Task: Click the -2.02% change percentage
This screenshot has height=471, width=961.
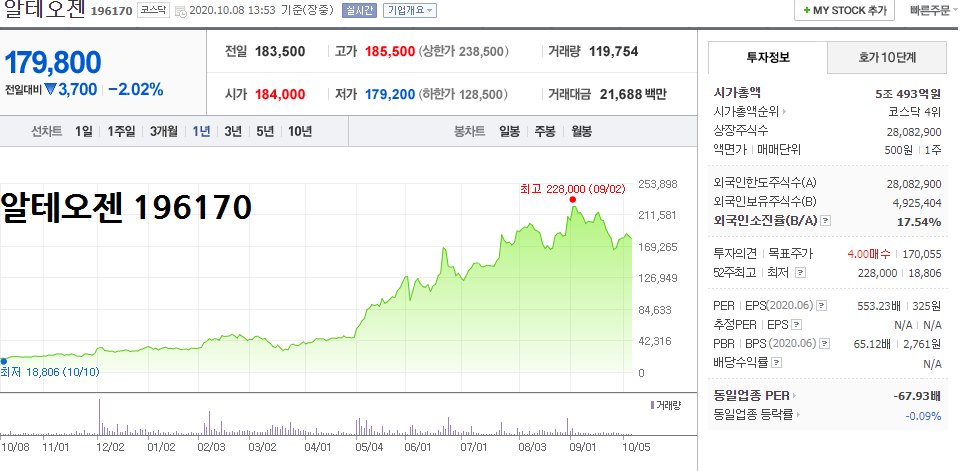Action: pos(136,90)
